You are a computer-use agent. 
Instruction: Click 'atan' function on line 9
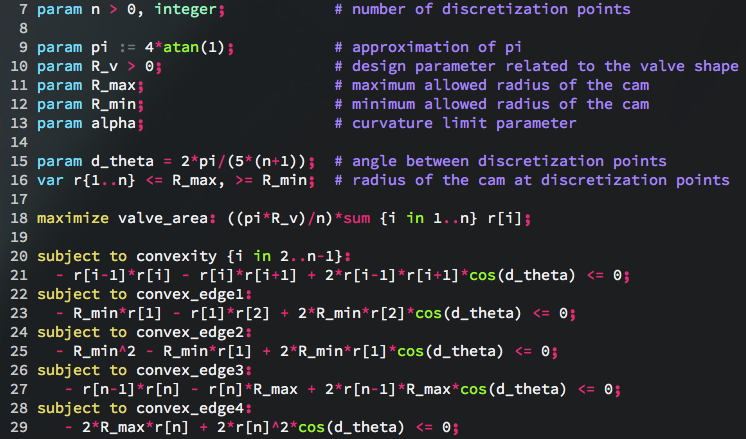pos(181,48)
